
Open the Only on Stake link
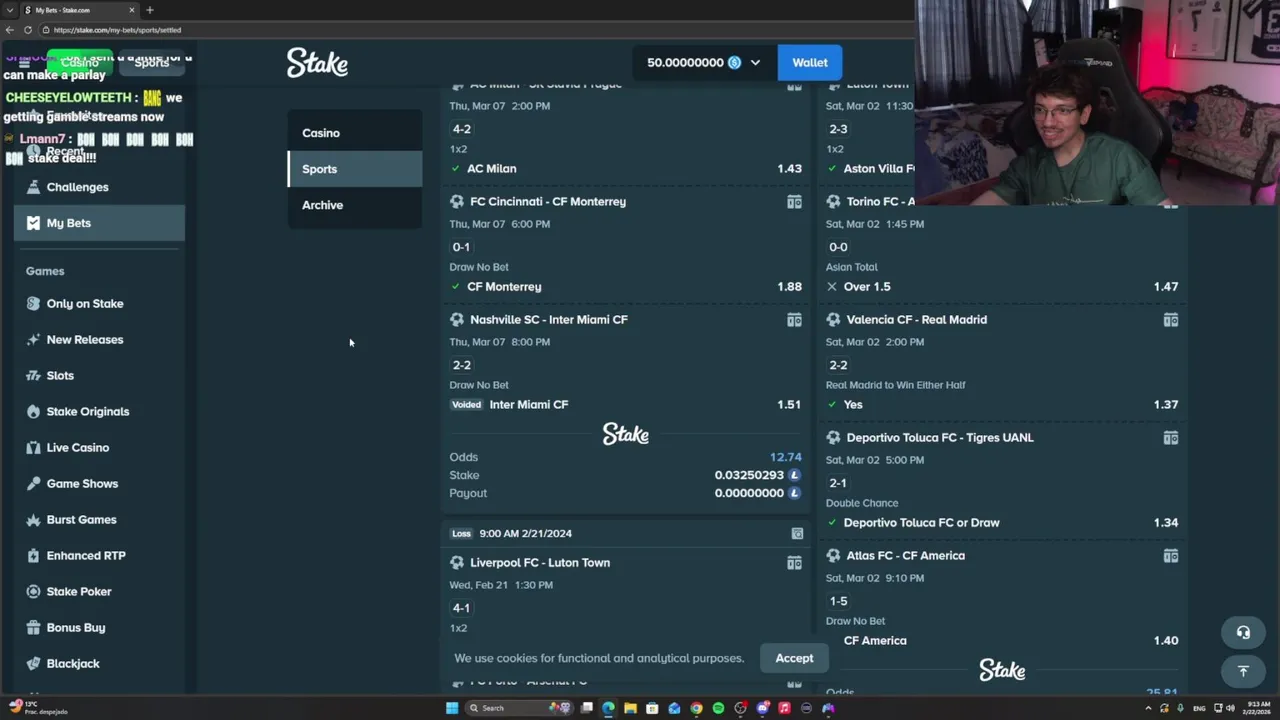85,304
